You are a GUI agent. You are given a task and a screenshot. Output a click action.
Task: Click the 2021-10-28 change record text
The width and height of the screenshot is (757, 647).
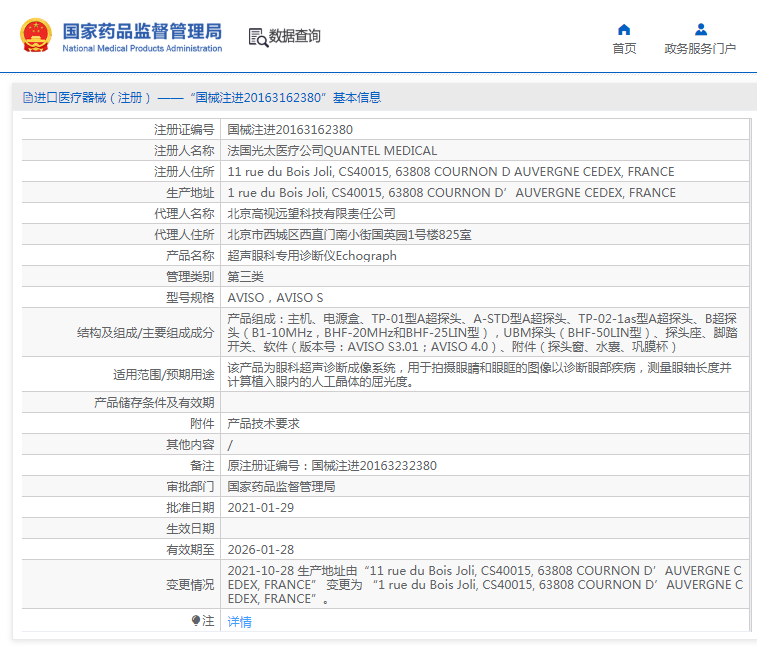pyautogui.click(x=484, y=585)
